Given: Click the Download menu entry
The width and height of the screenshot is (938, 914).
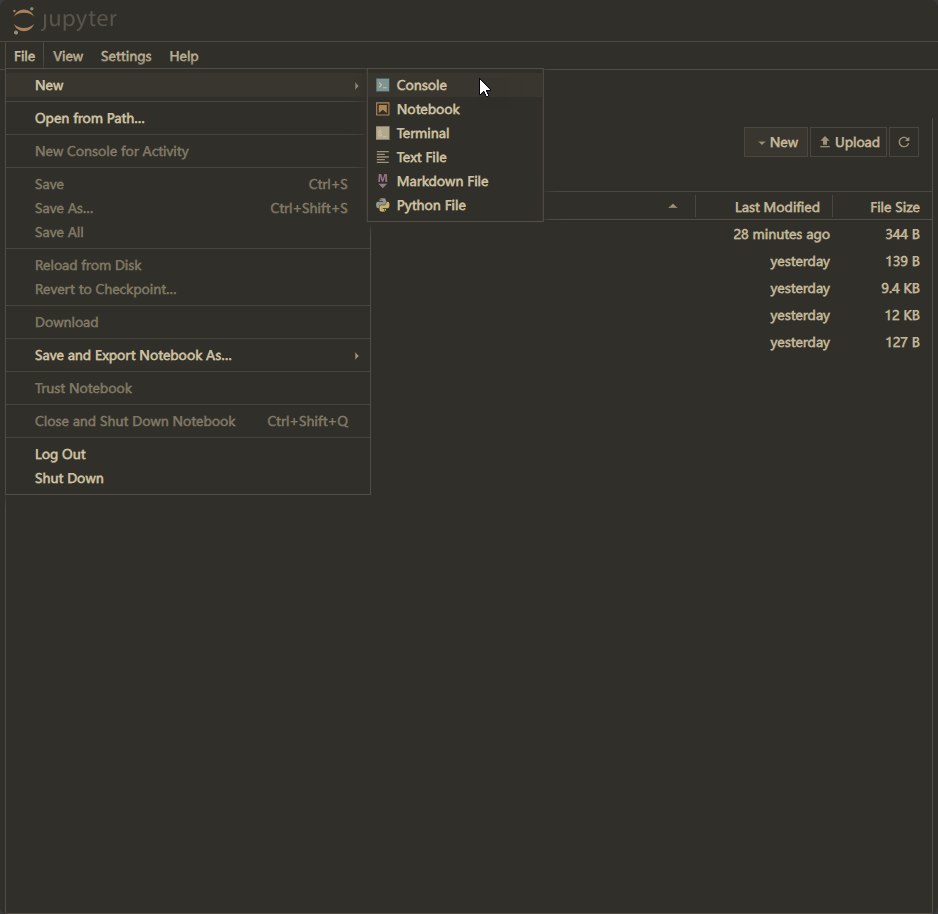Looking at the screenshot, I should tap(188, 322).
